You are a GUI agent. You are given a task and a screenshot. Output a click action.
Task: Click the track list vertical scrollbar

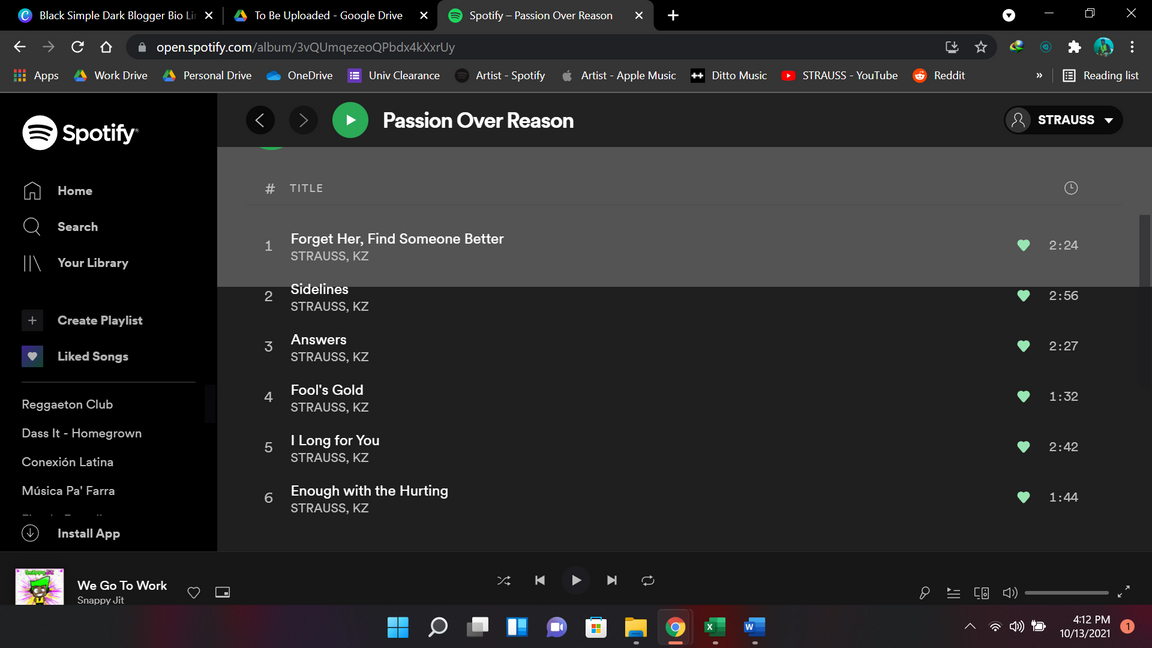pyautogui.click(x=1145, y=251)
